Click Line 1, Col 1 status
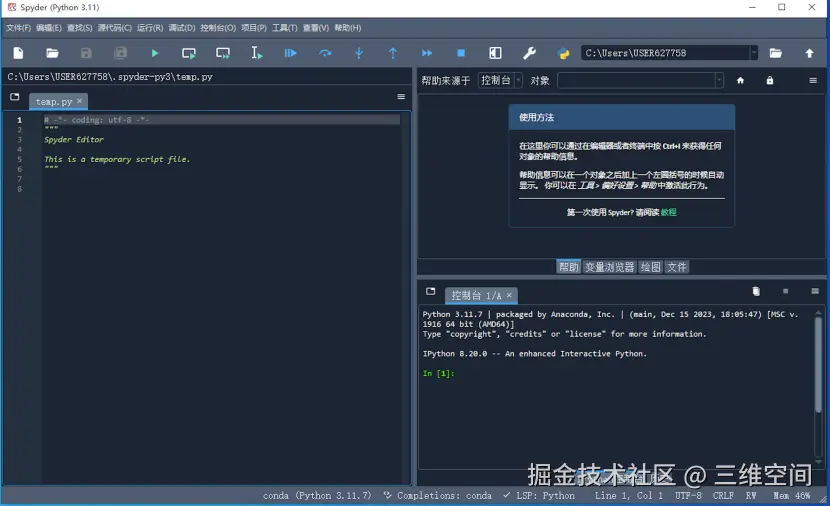Viewport: 830px width, 506px height. [x=628, y=495]
